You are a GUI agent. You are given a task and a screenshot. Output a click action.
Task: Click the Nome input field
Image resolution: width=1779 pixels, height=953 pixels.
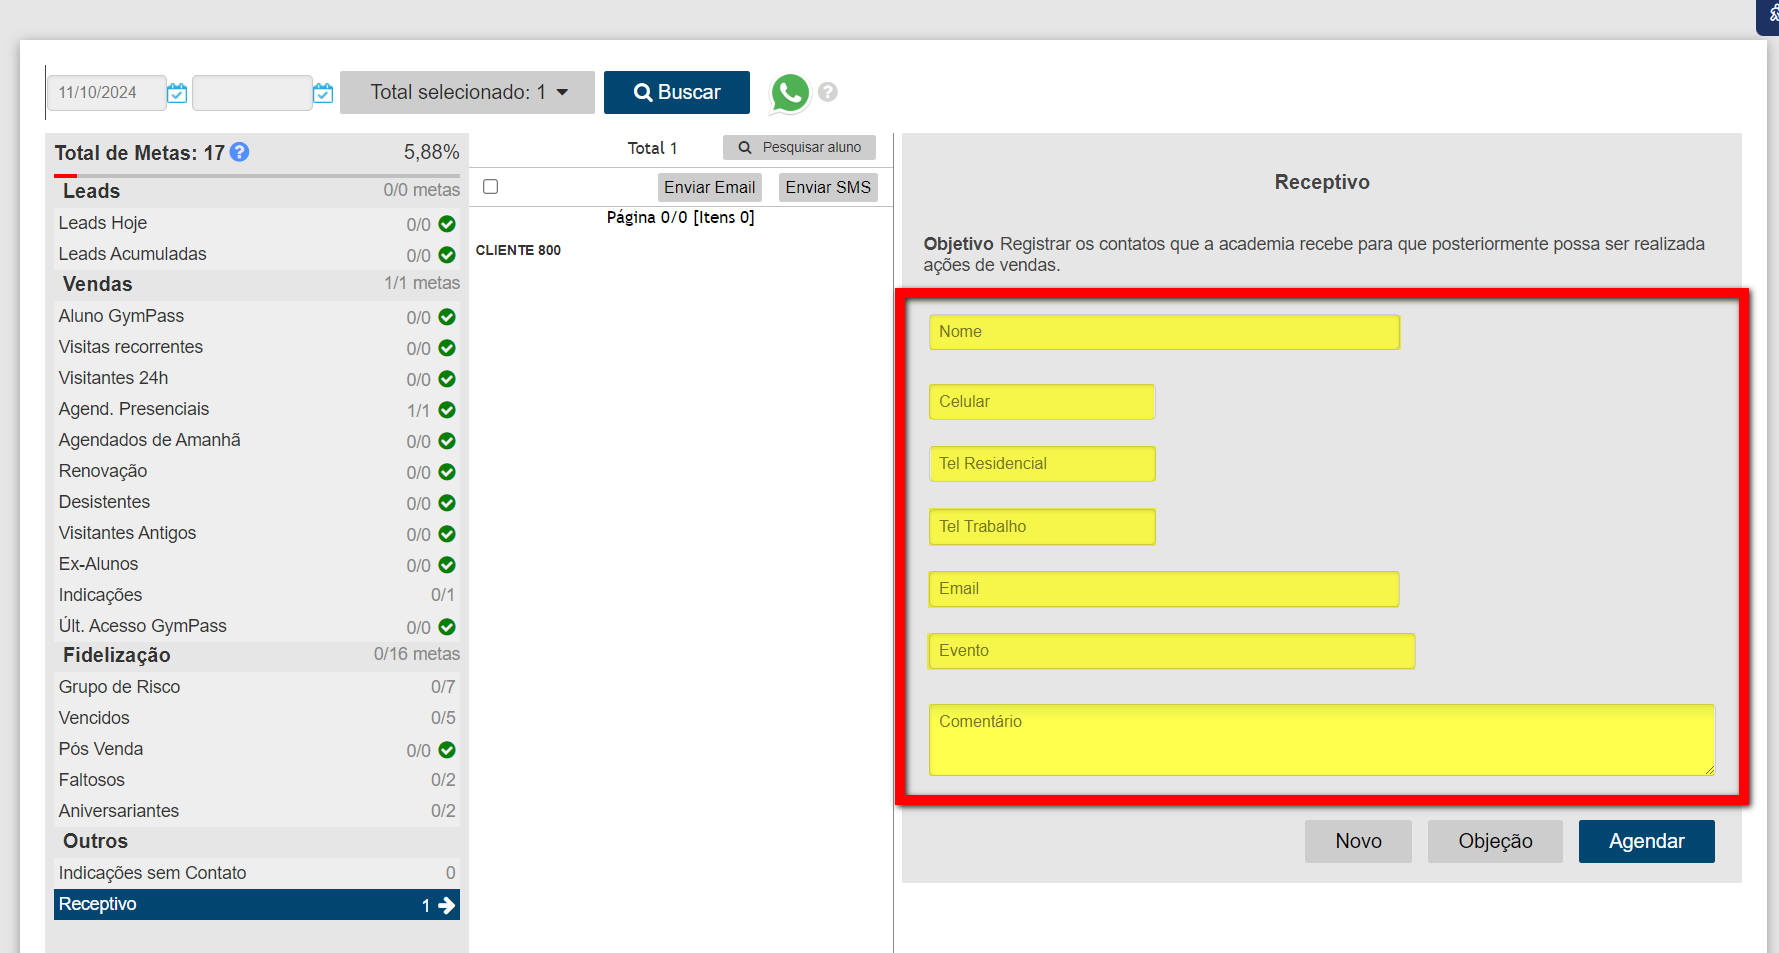(x=1164, y=332)
